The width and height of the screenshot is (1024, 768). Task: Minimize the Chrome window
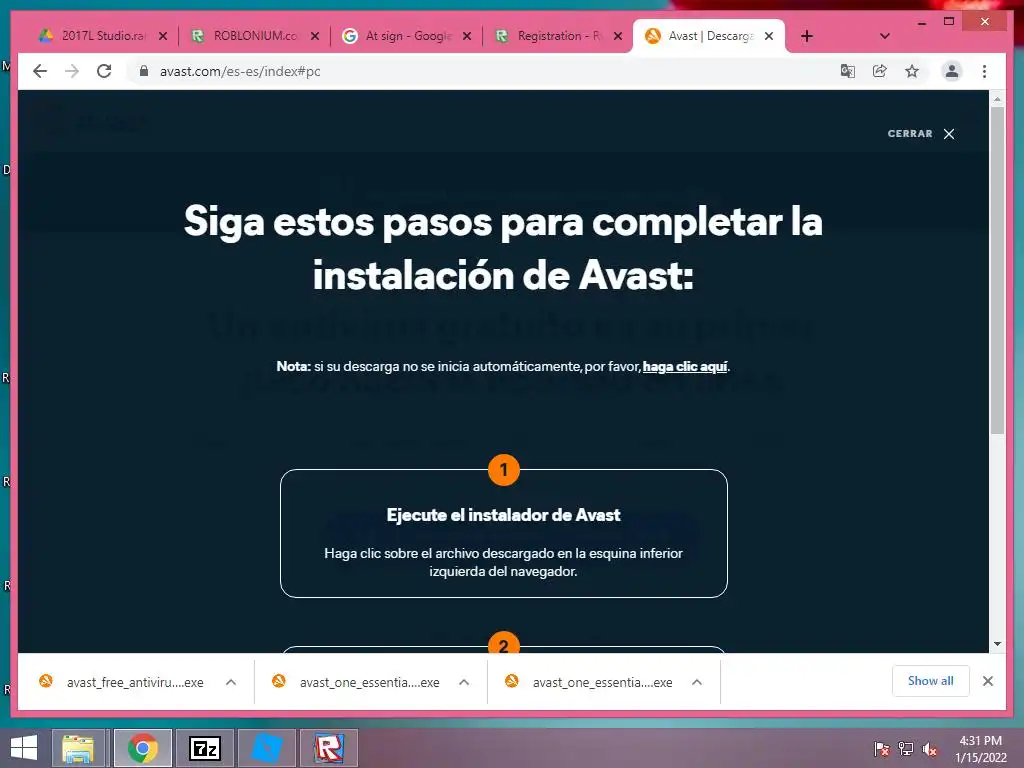[x=921, y=22]
